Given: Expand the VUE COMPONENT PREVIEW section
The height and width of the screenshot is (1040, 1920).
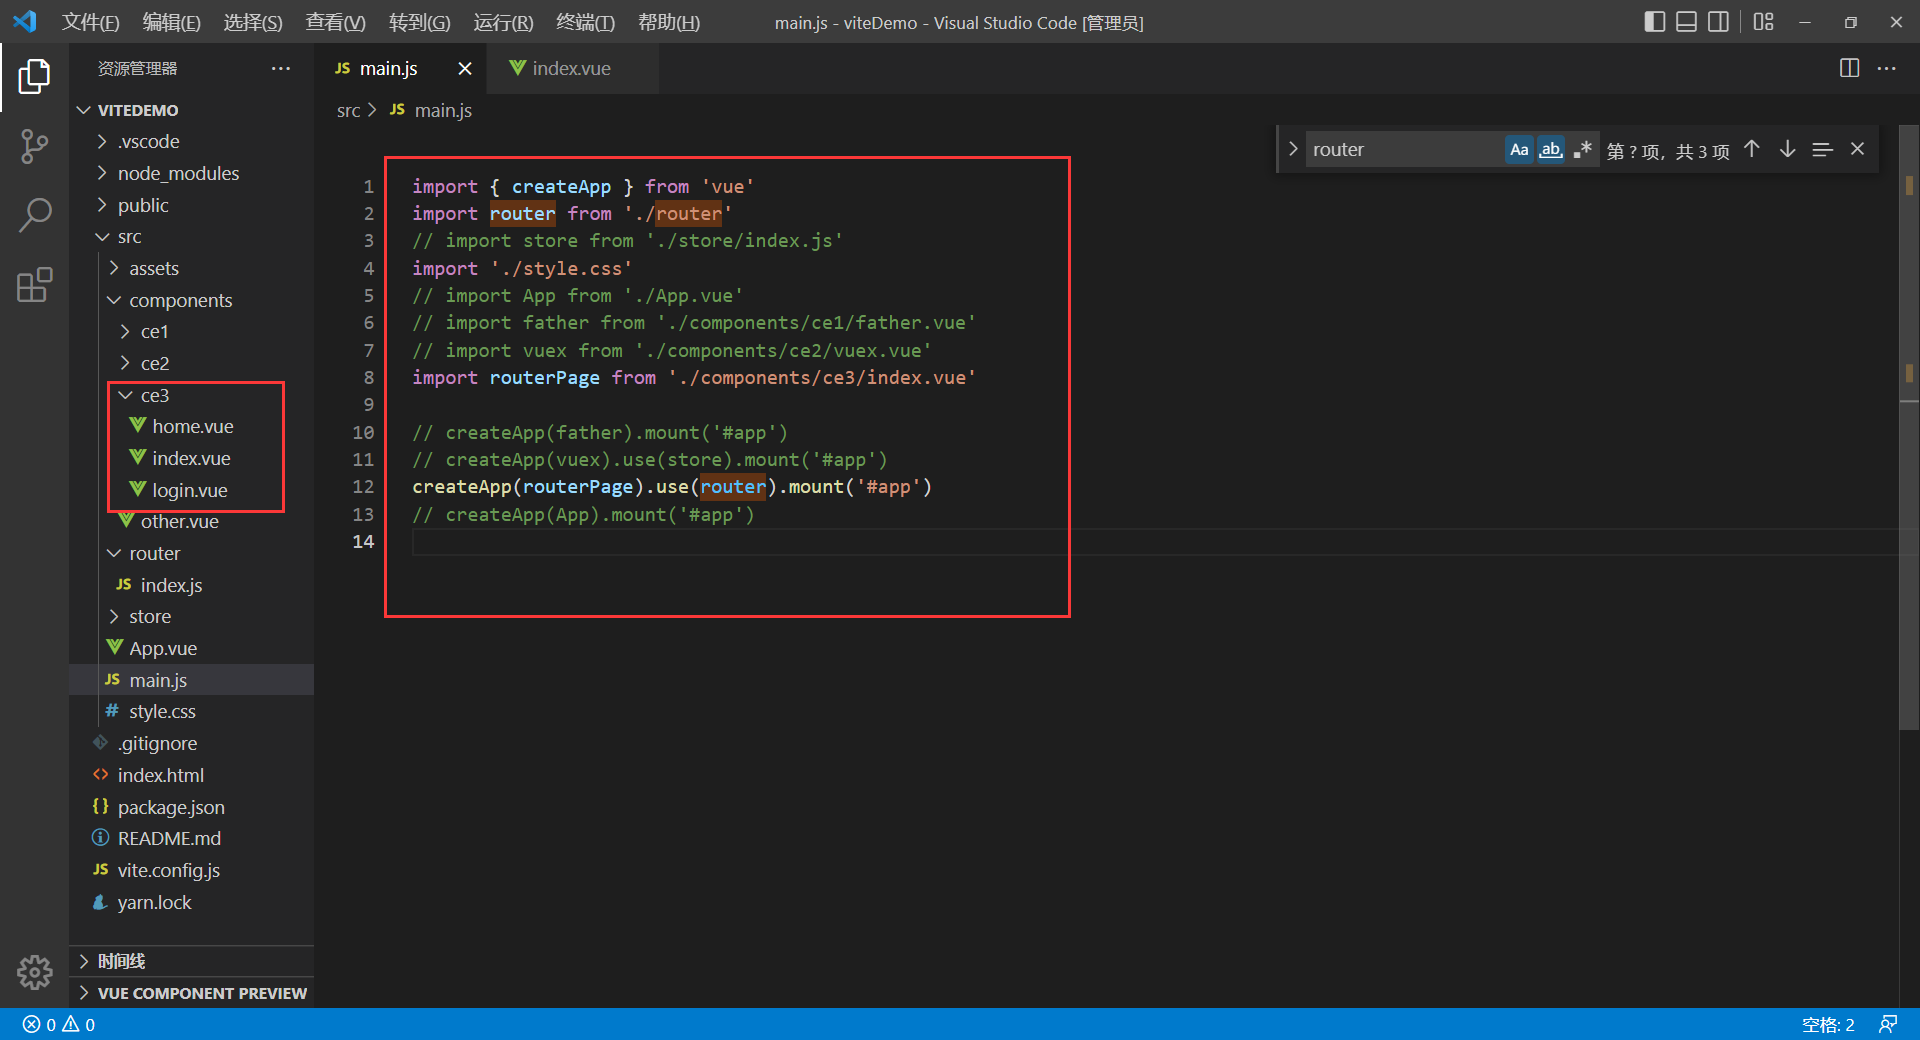Looking at the screenshot, I should [x=192, y=993].
